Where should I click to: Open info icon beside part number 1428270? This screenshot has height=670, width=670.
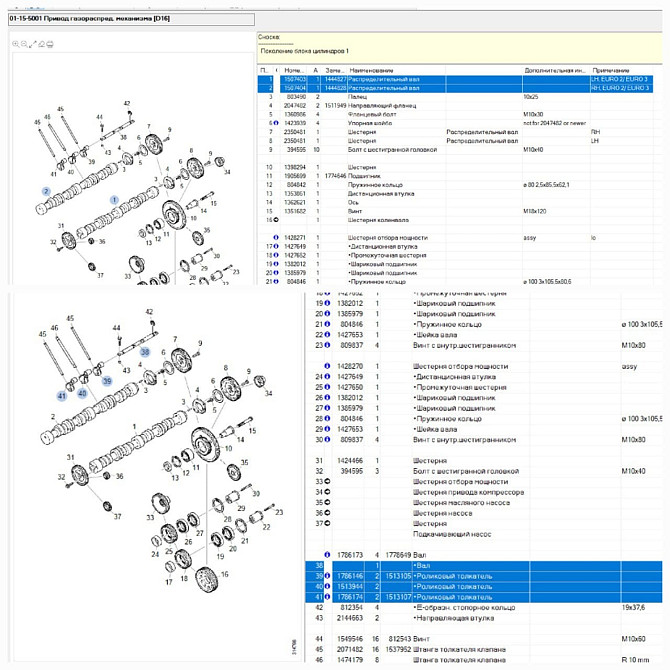point(327,366)
